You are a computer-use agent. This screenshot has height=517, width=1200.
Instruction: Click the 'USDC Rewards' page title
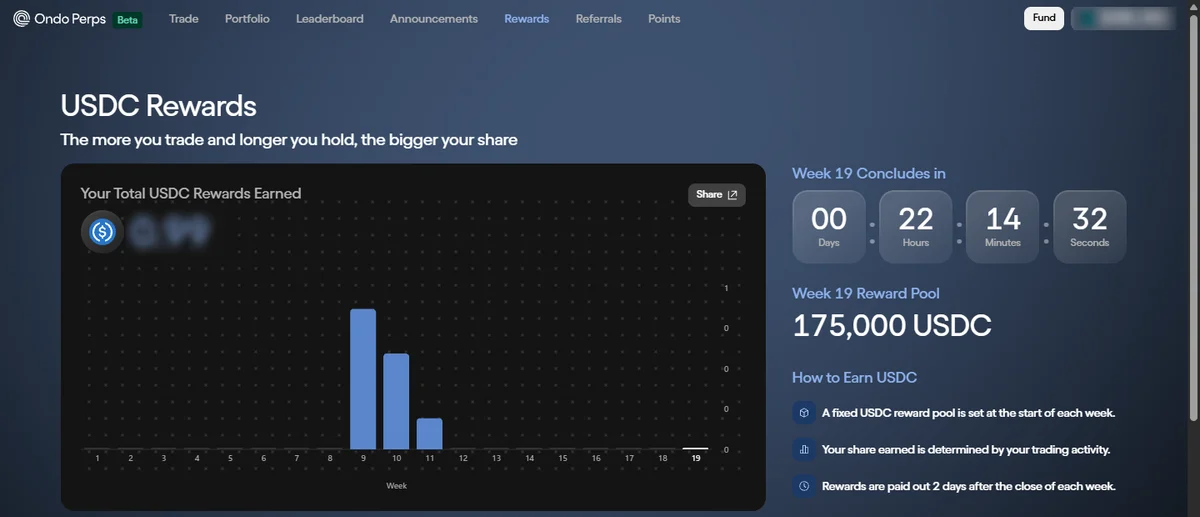pyautogui.click(x=159, y=105)
